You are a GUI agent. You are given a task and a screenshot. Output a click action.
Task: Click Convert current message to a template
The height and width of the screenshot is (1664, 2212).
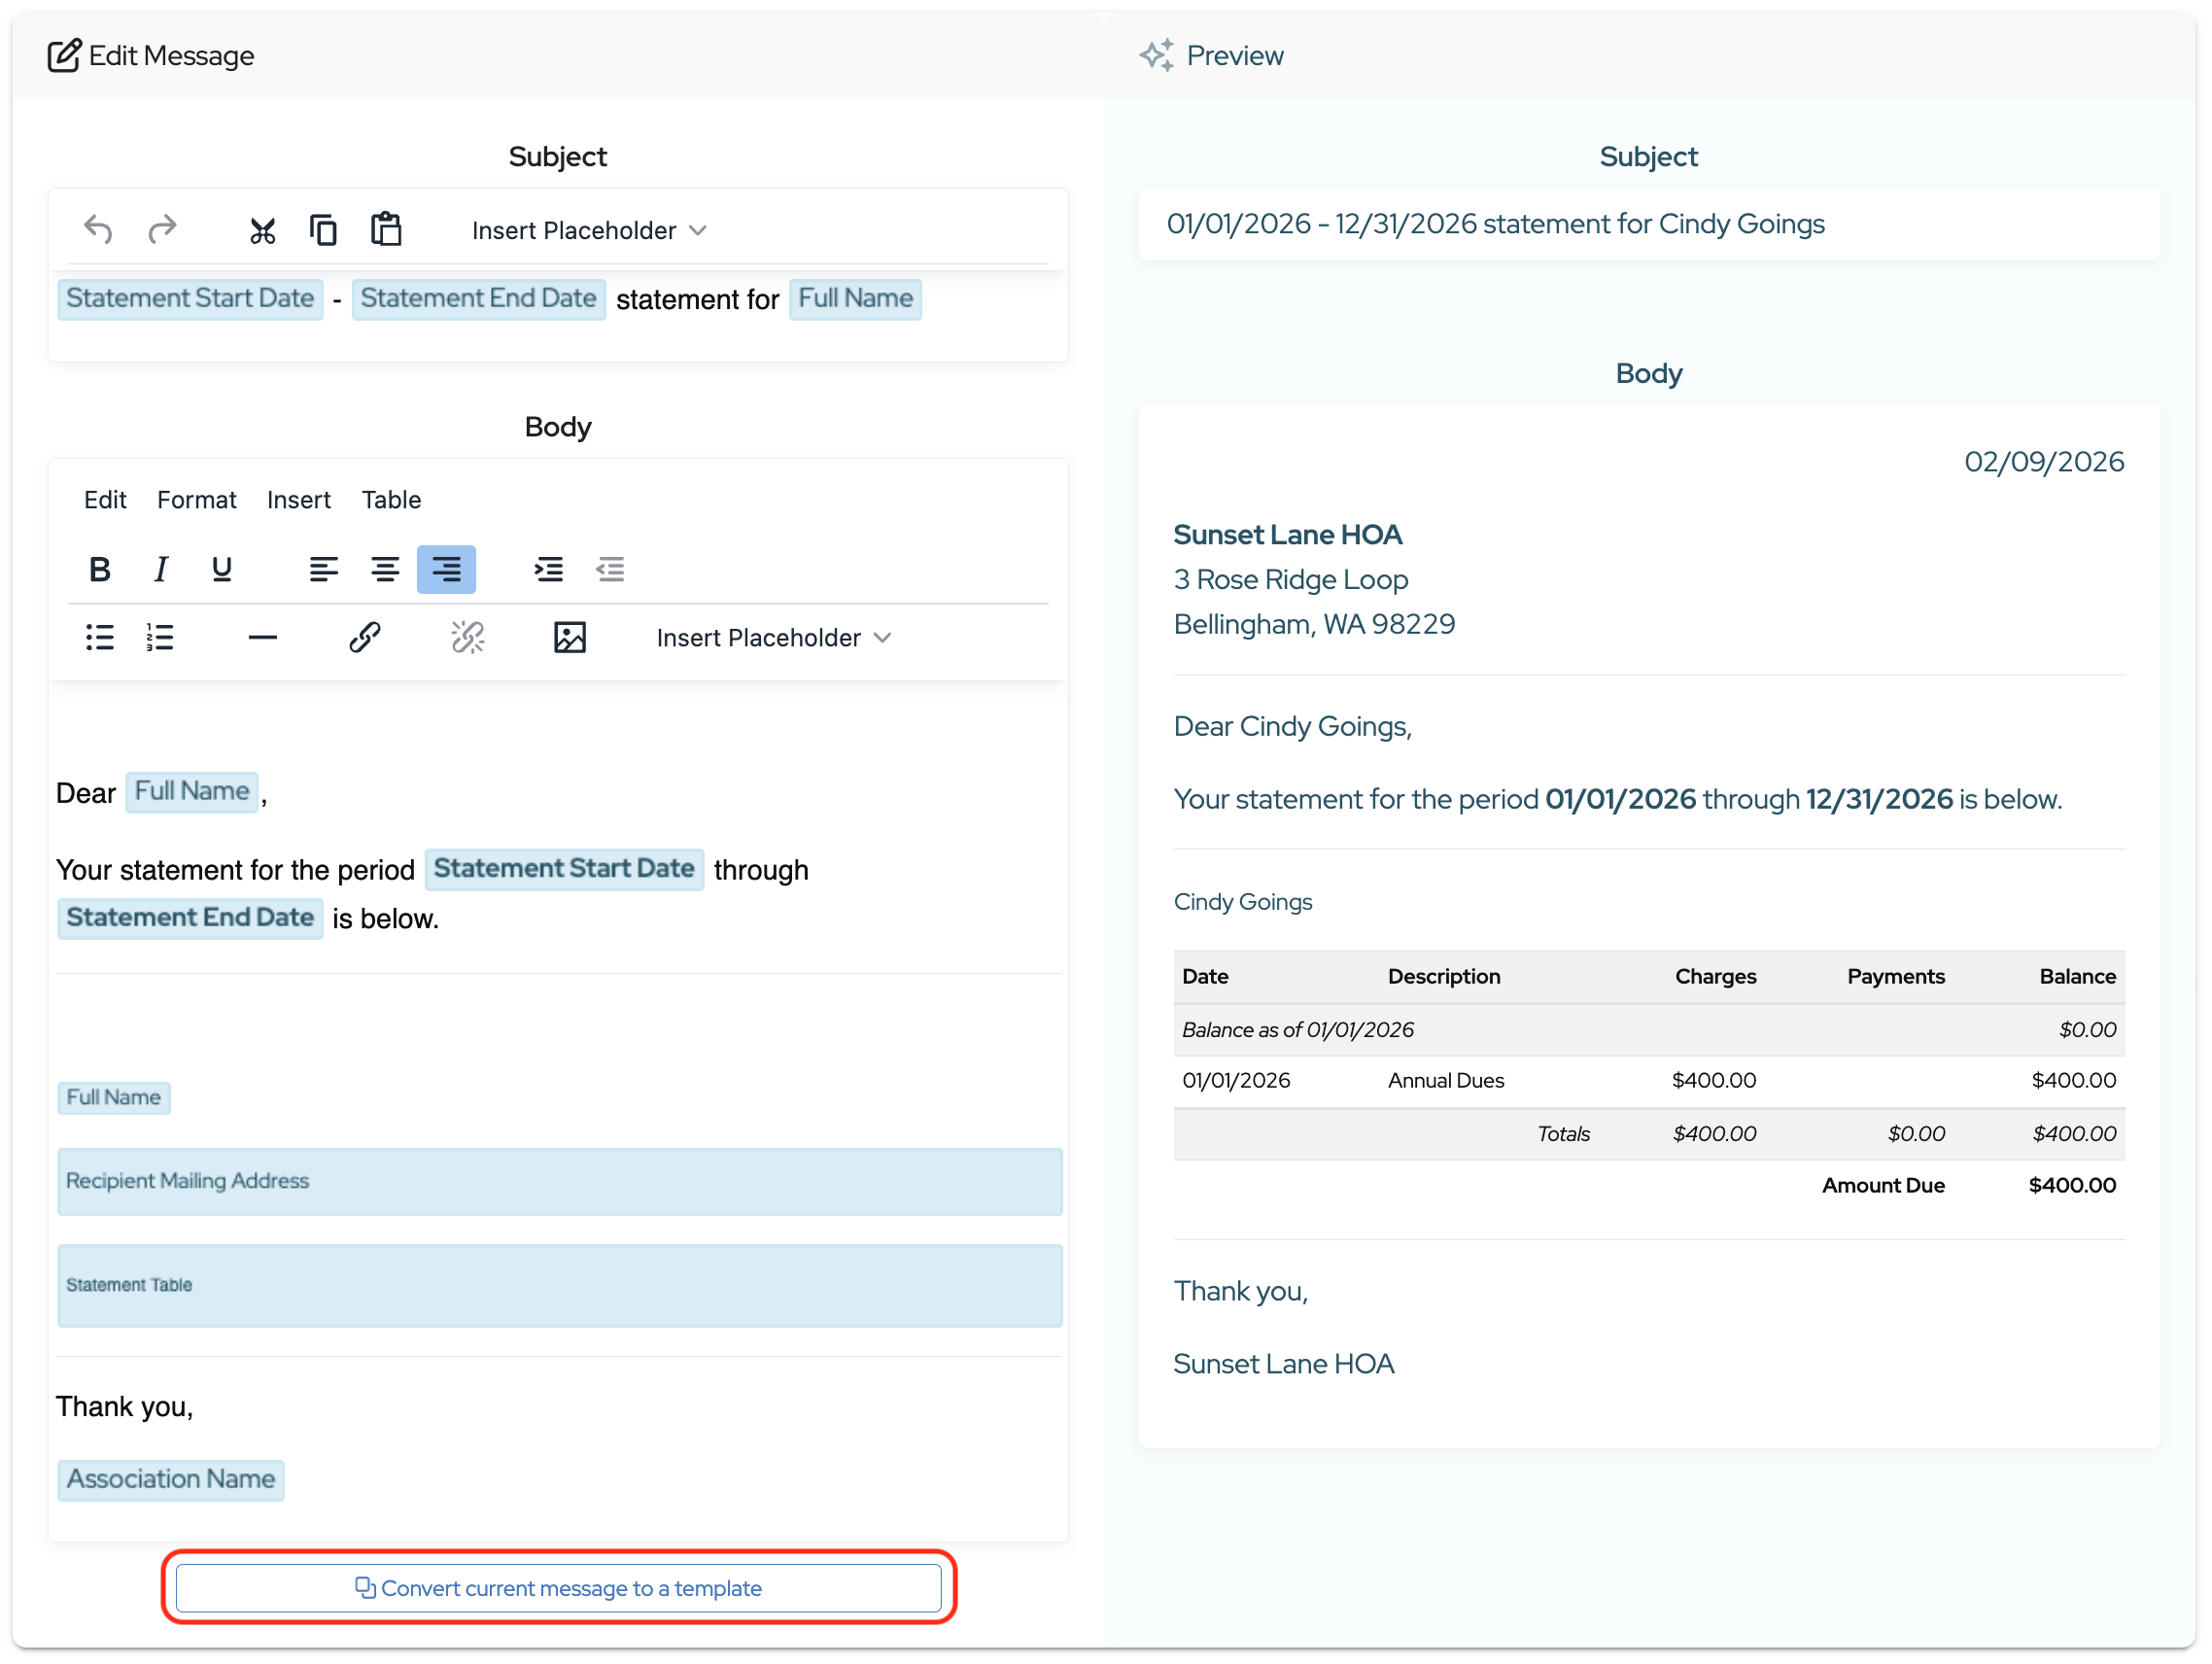558,1587
